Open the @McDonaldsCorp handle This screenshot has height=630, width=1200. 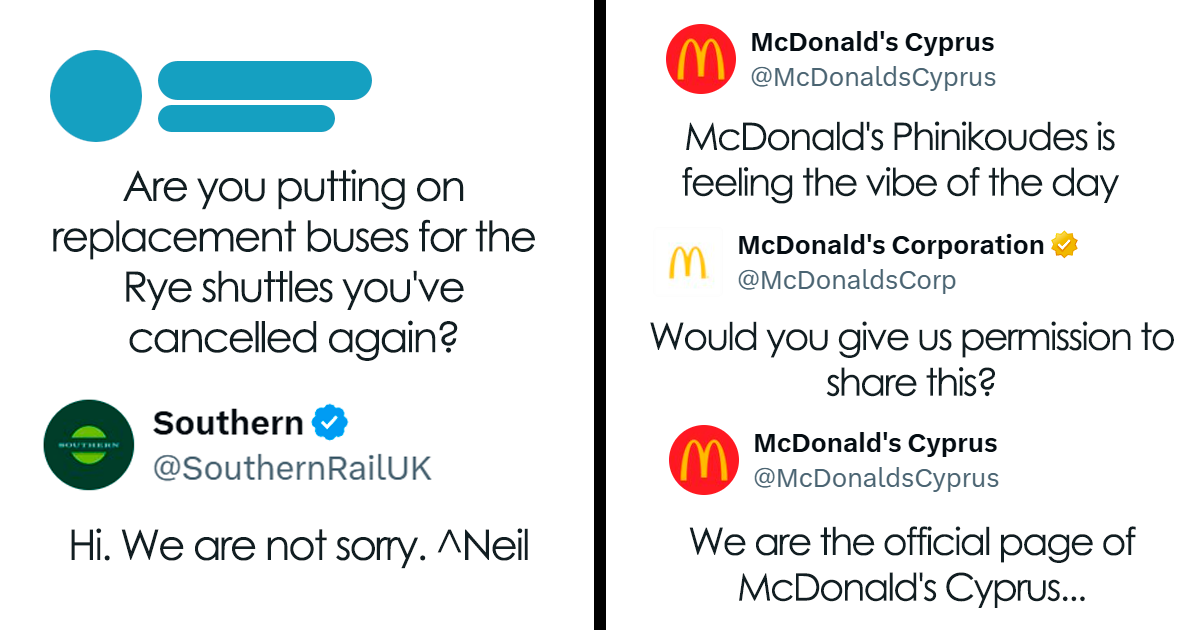click(x=846, y=280)
